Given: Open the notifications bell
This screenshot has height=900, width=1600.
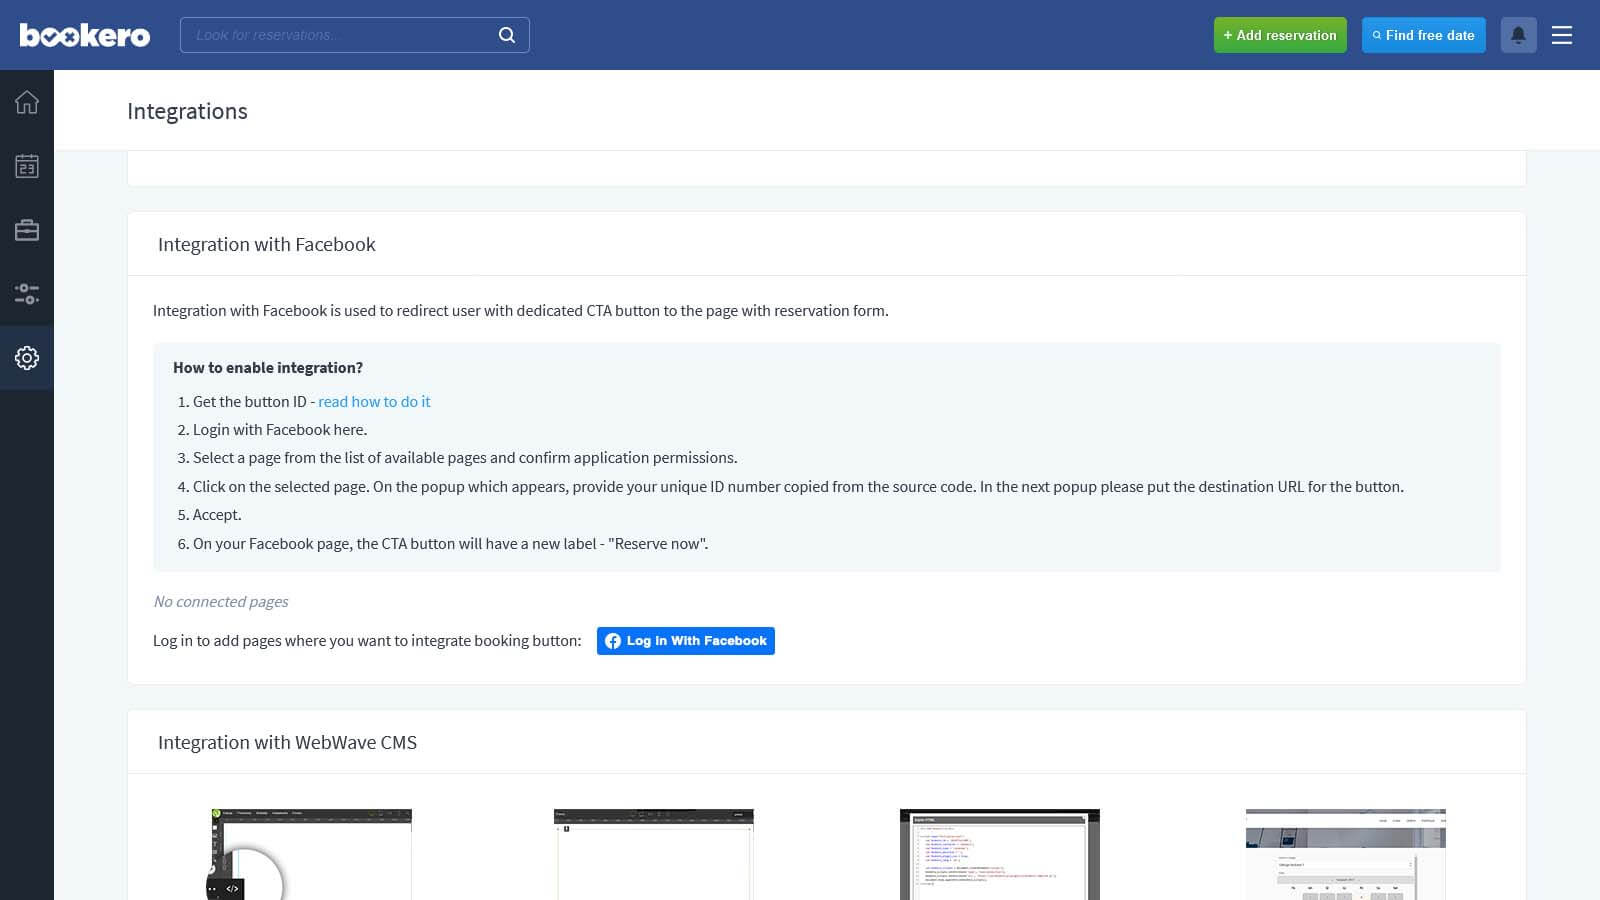Looking at the screenshot, I should 1518,35.
